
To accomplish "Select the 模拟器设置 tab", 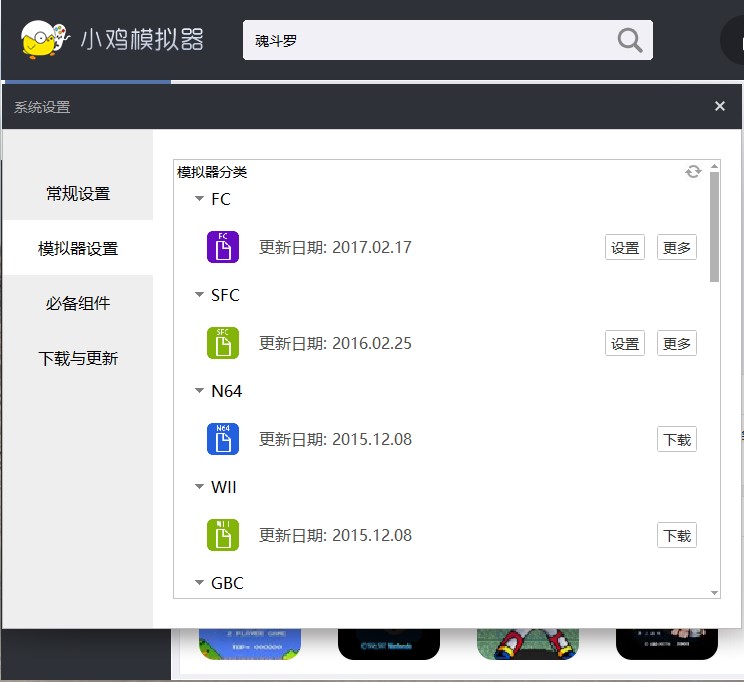I will (78, 248).
